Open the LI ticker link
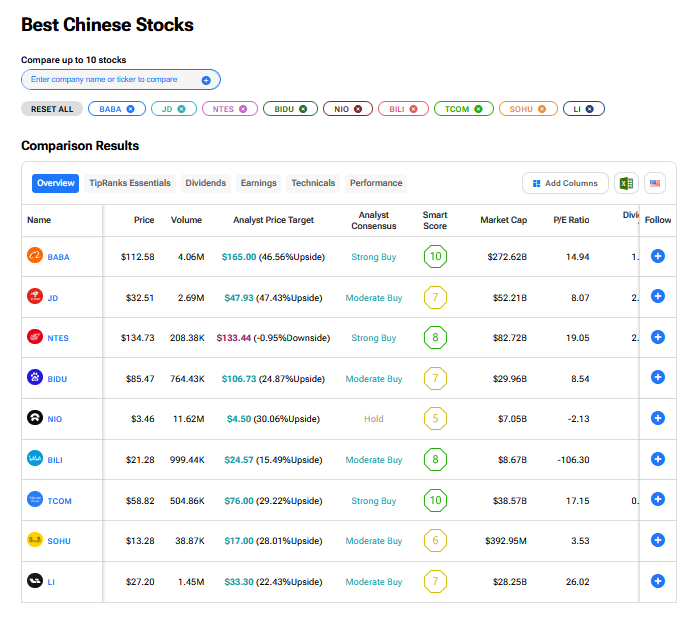 [51, 582]
